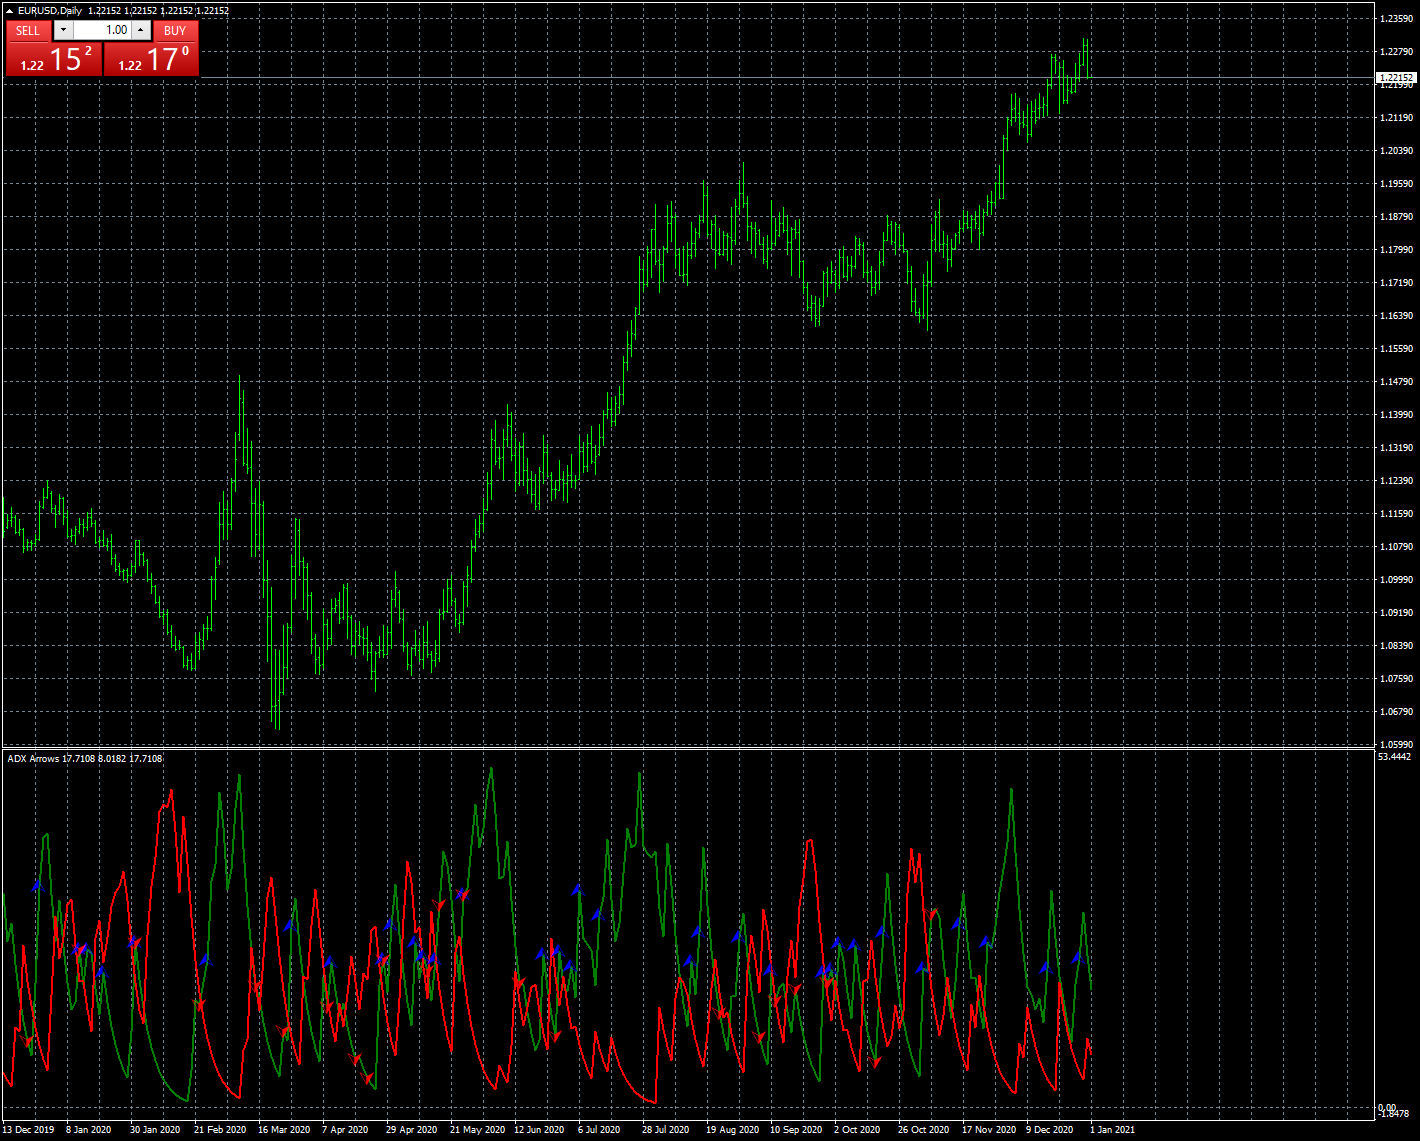Click the 26 Oct 2020 date label
The width and height of the screenshot is (1420, 1141).
pos(924,1130)
